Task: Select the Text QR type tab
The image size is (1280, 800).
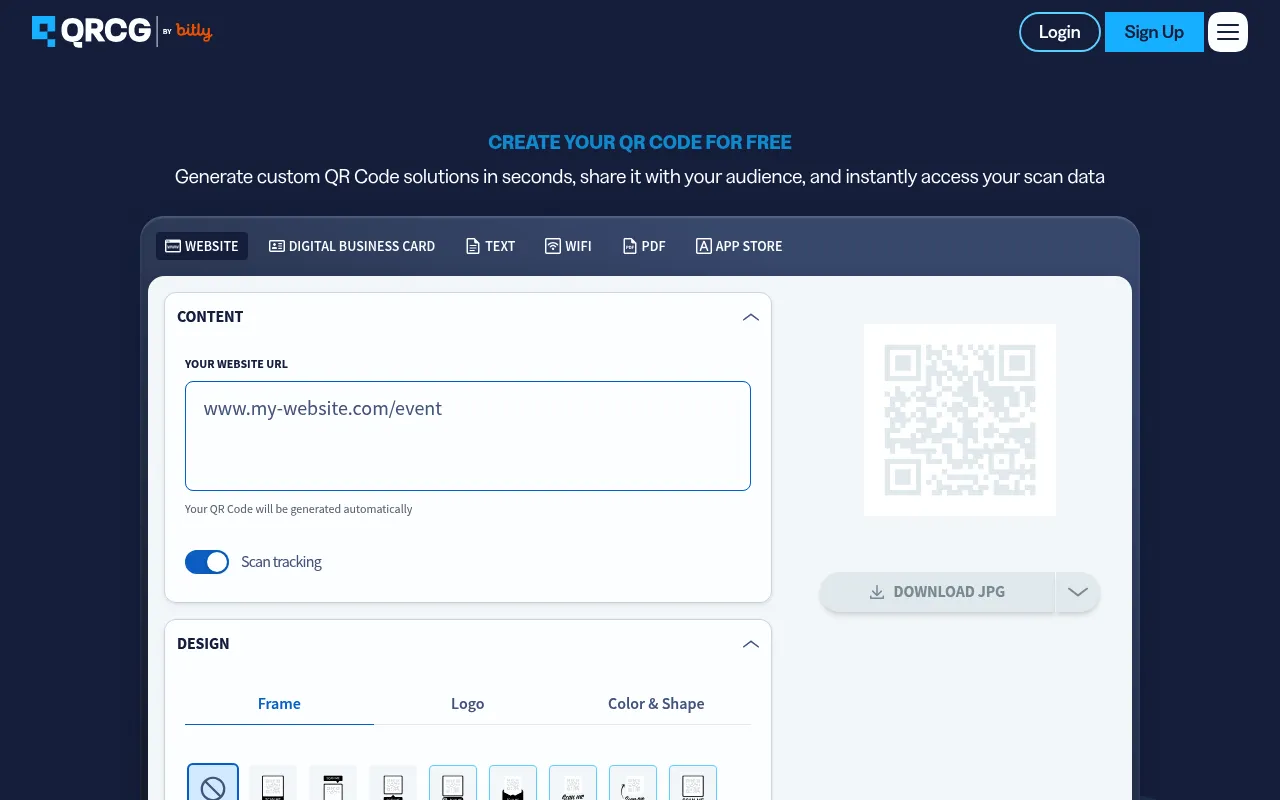Action: pos(491,246)
